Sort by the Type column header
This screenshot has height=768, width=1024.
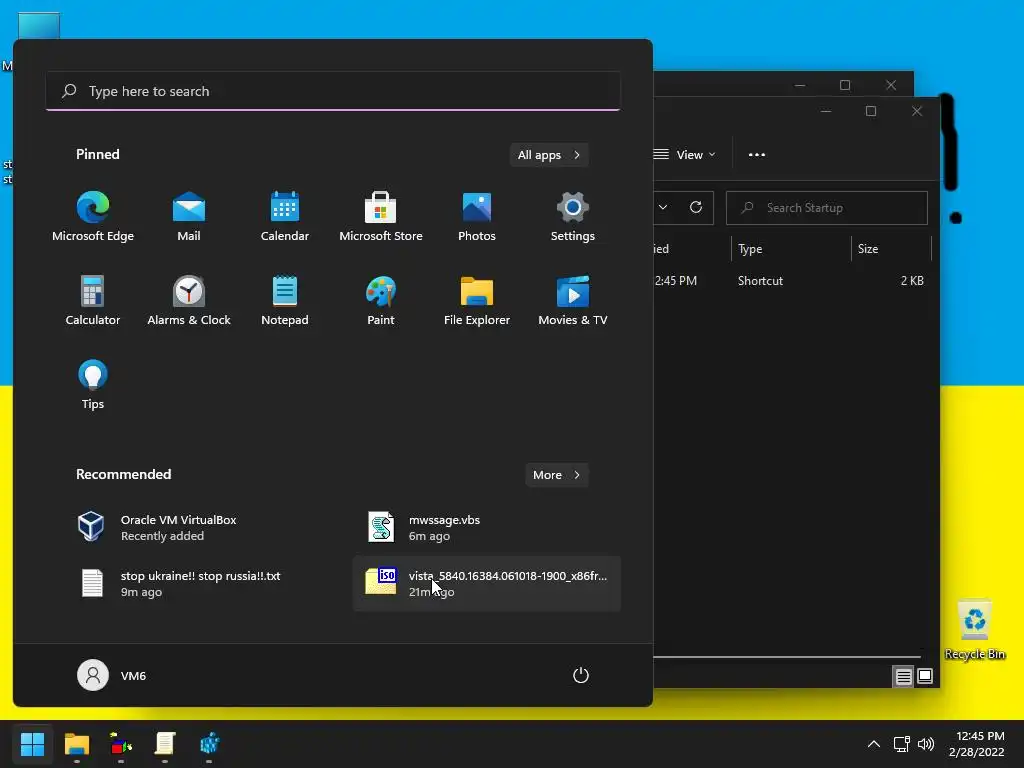(791, 249)
